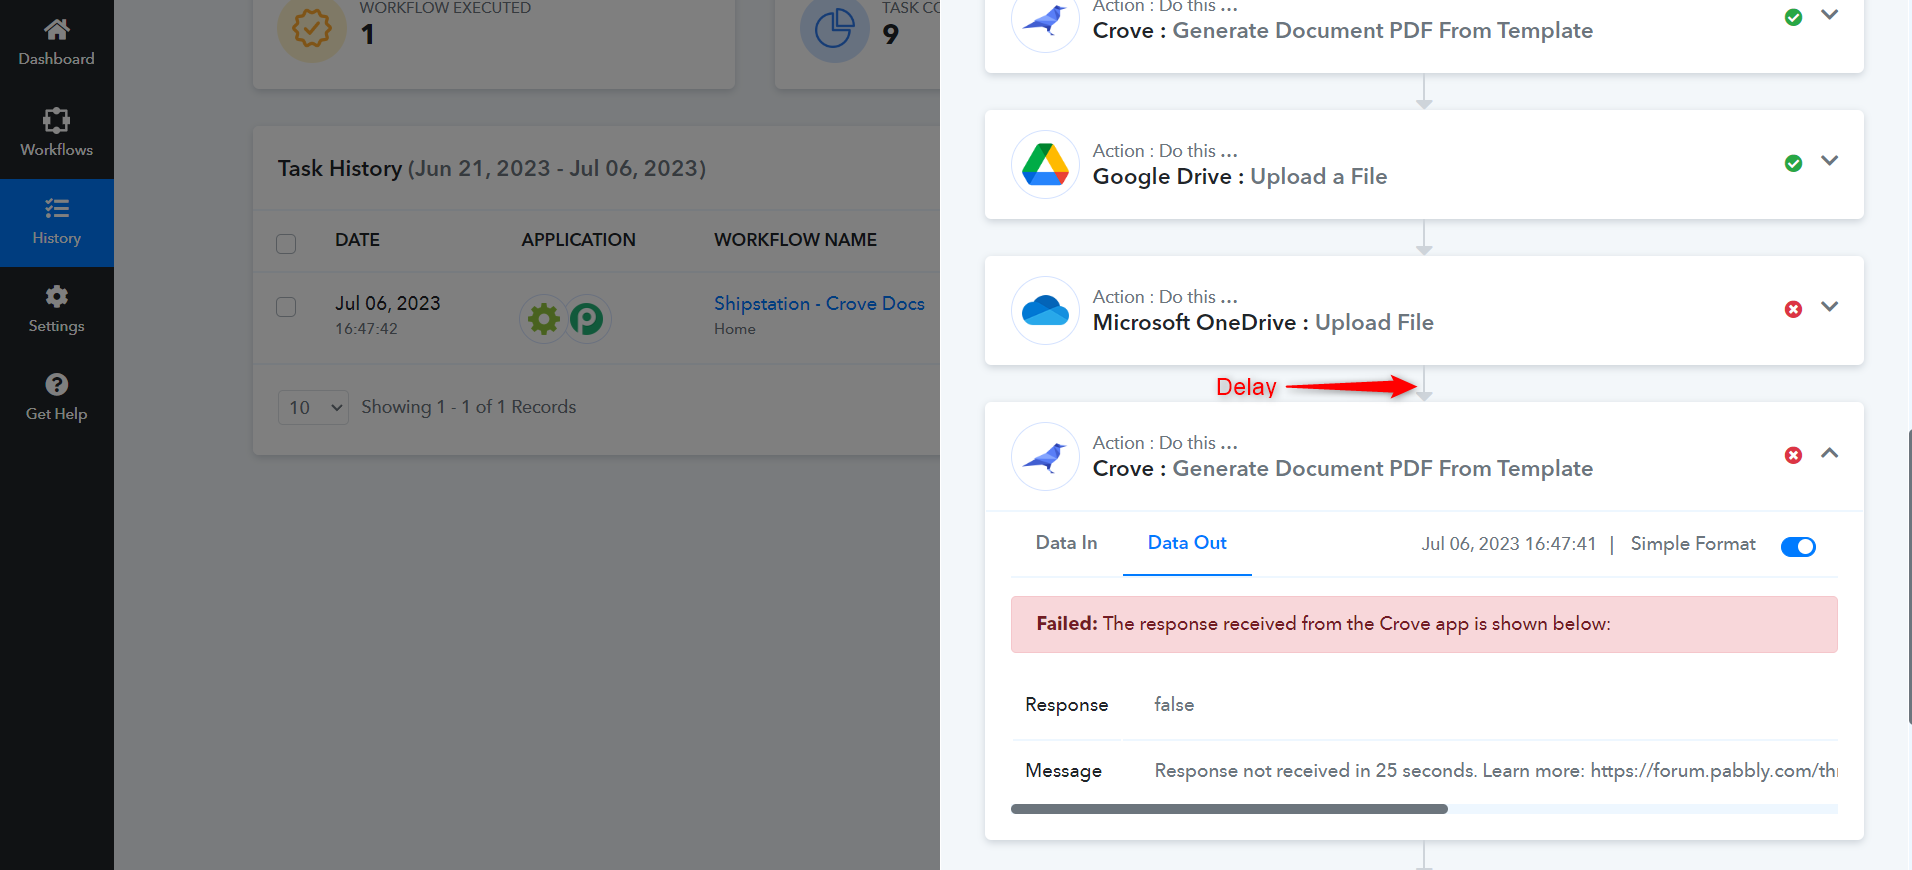
Task: Click the 'Jul 06, 2023 16:47:41' timestamp
Action: coord(1509,544)
